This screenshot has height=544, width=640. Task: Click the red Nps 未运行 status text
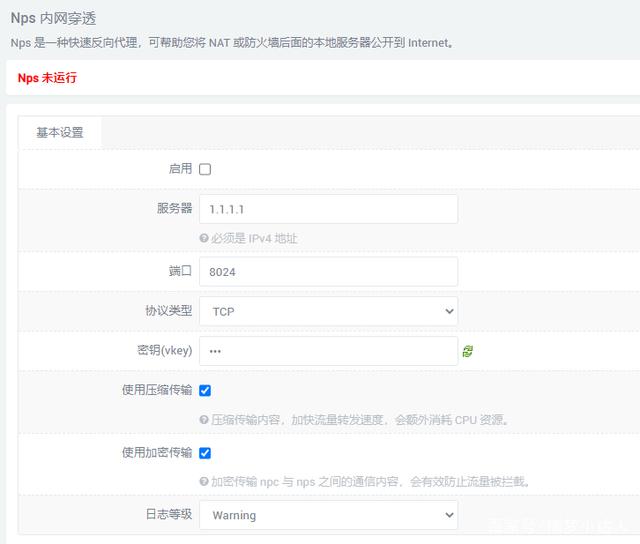(47, 78)
